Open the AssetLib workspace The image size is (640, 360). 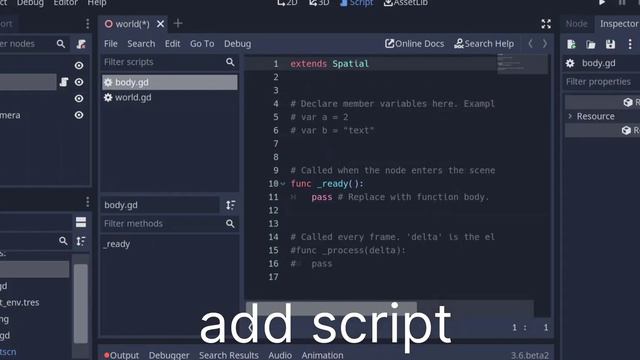pyautogui.click(x=406, y=3)
